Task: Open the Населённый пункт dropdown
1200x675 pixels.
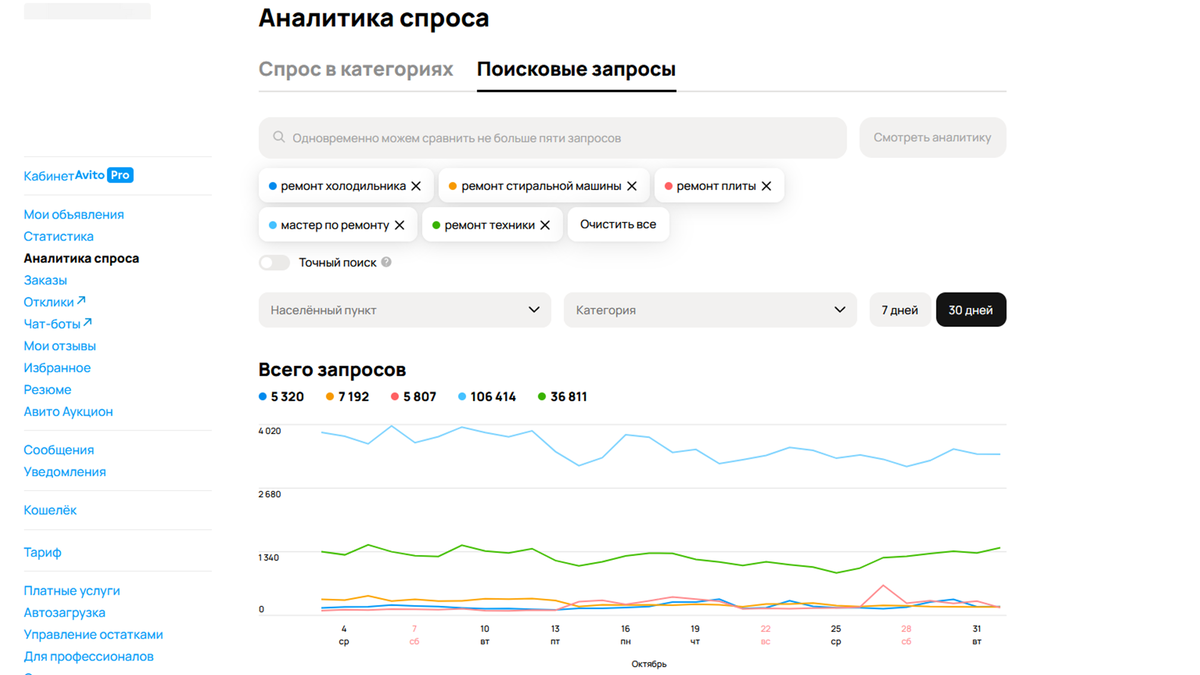Action: [x=404, y=309]
